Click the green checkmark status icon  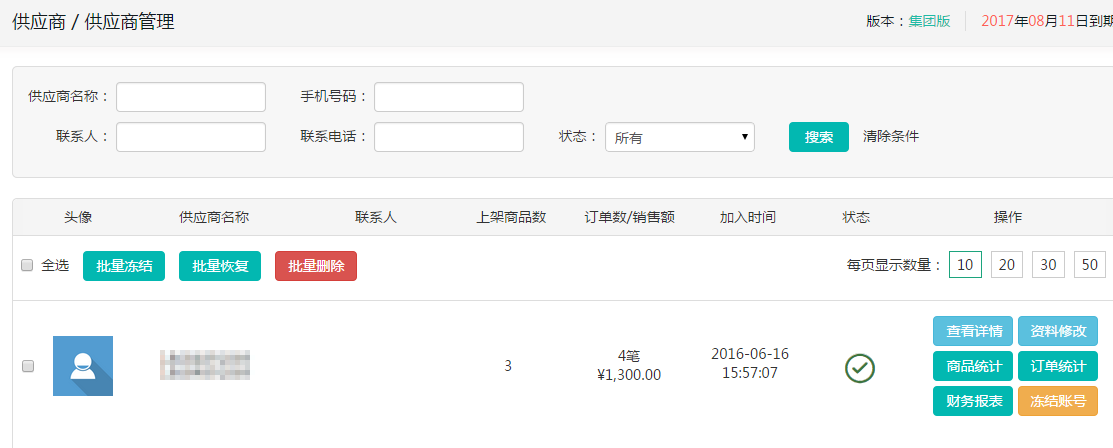click(860, 368)
